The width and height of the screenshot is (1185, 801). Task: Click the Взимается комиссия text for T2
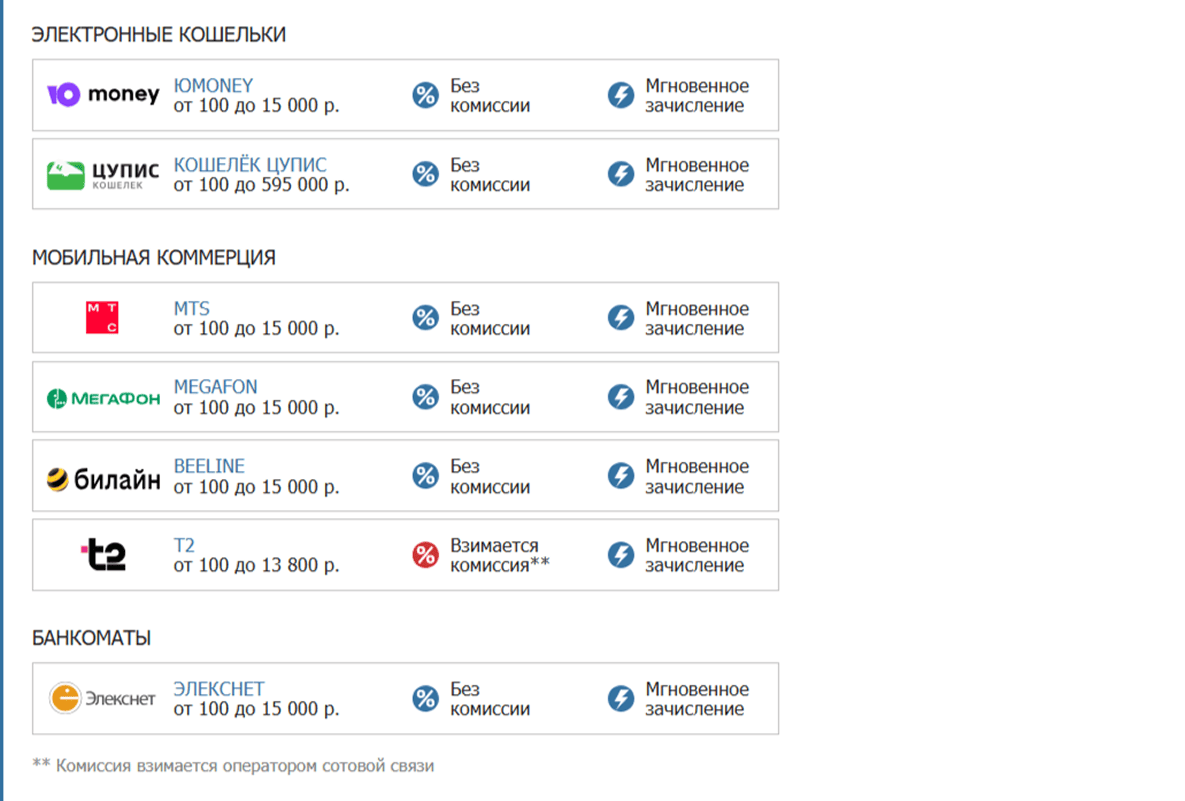pyautogui.click(x=499, y=555)
